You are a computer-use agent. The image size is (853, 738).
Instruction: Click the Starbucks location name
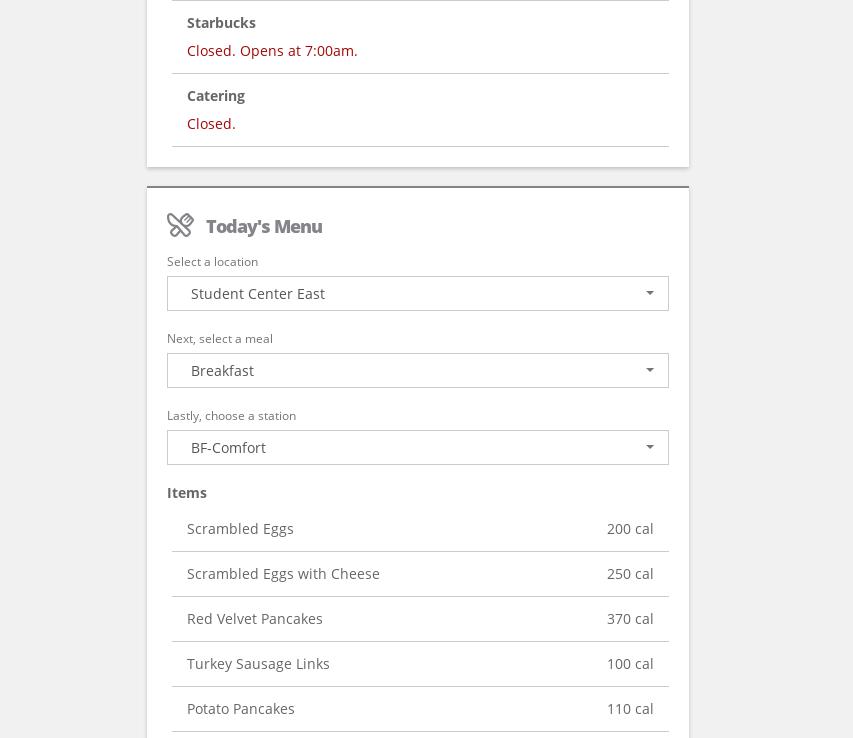[221, 23]
